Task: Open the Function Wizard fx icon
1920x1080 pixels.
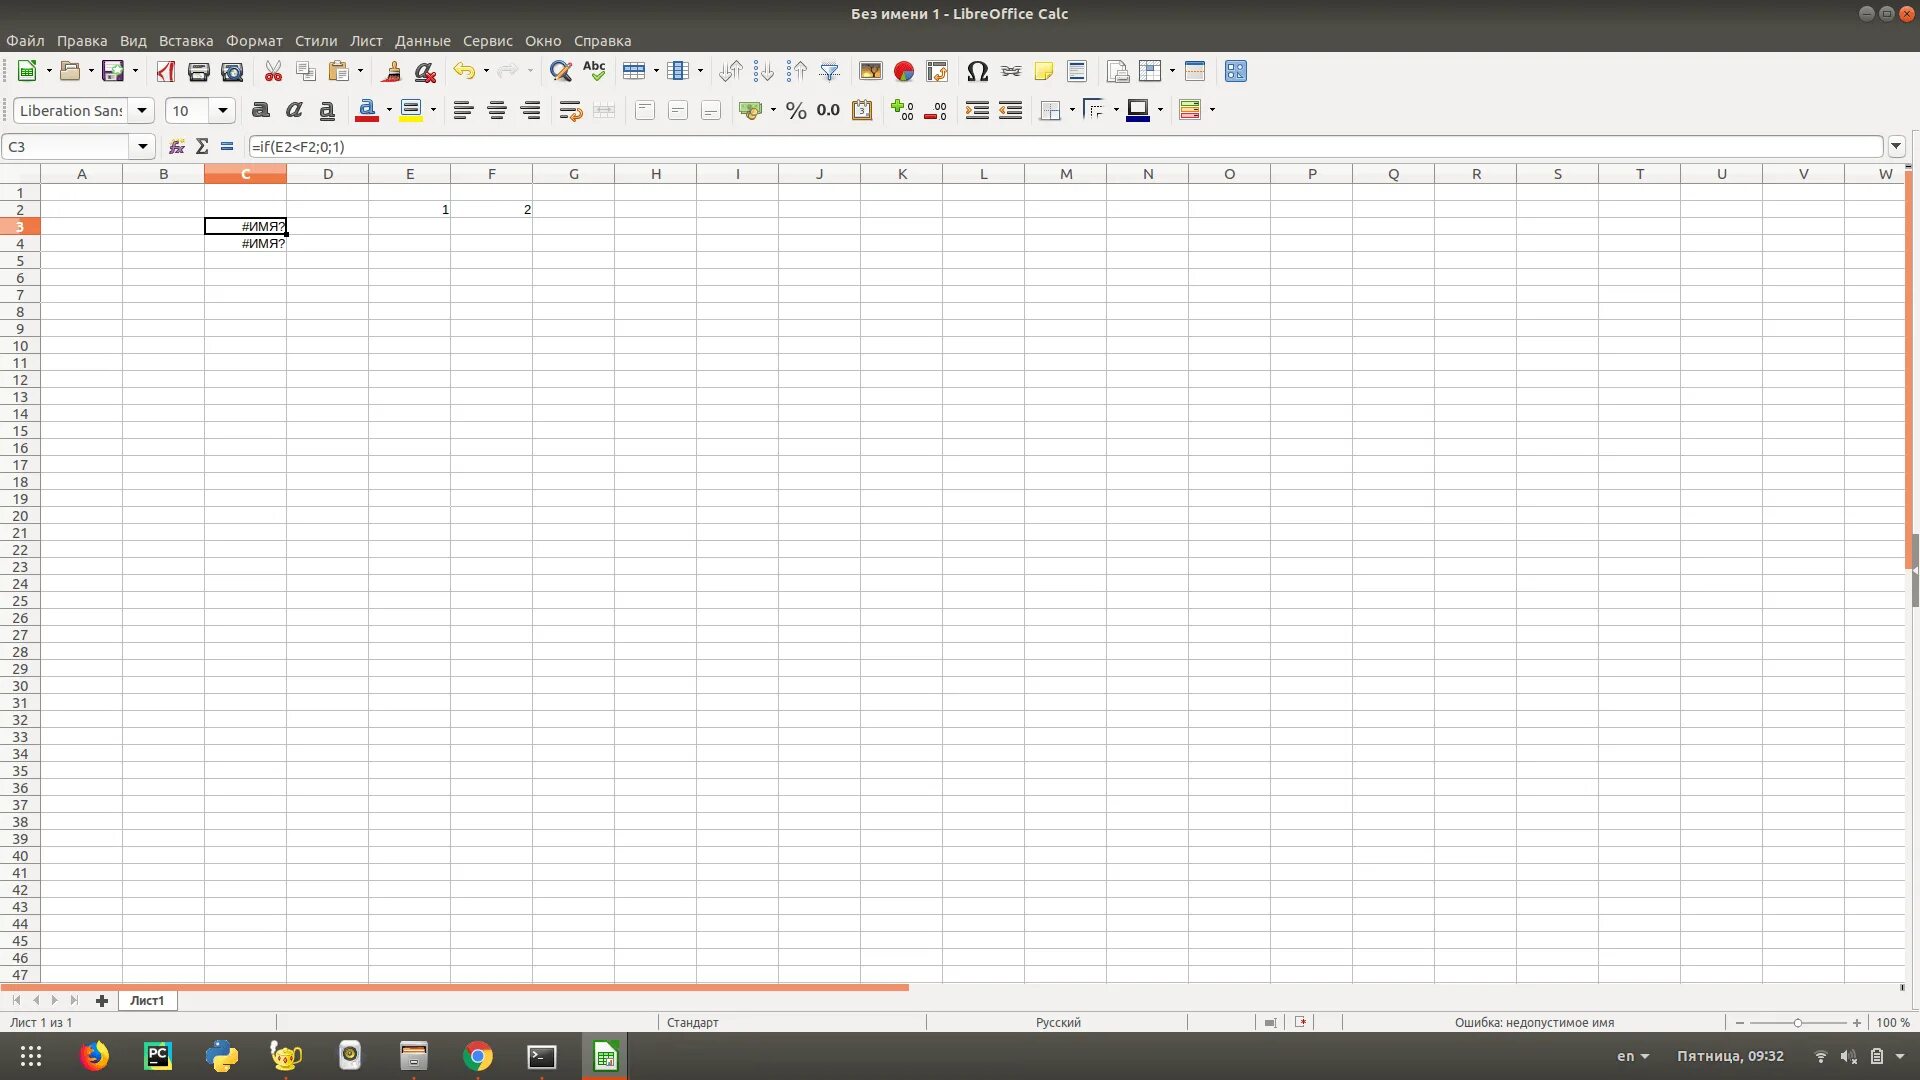Action: point(177,147)
